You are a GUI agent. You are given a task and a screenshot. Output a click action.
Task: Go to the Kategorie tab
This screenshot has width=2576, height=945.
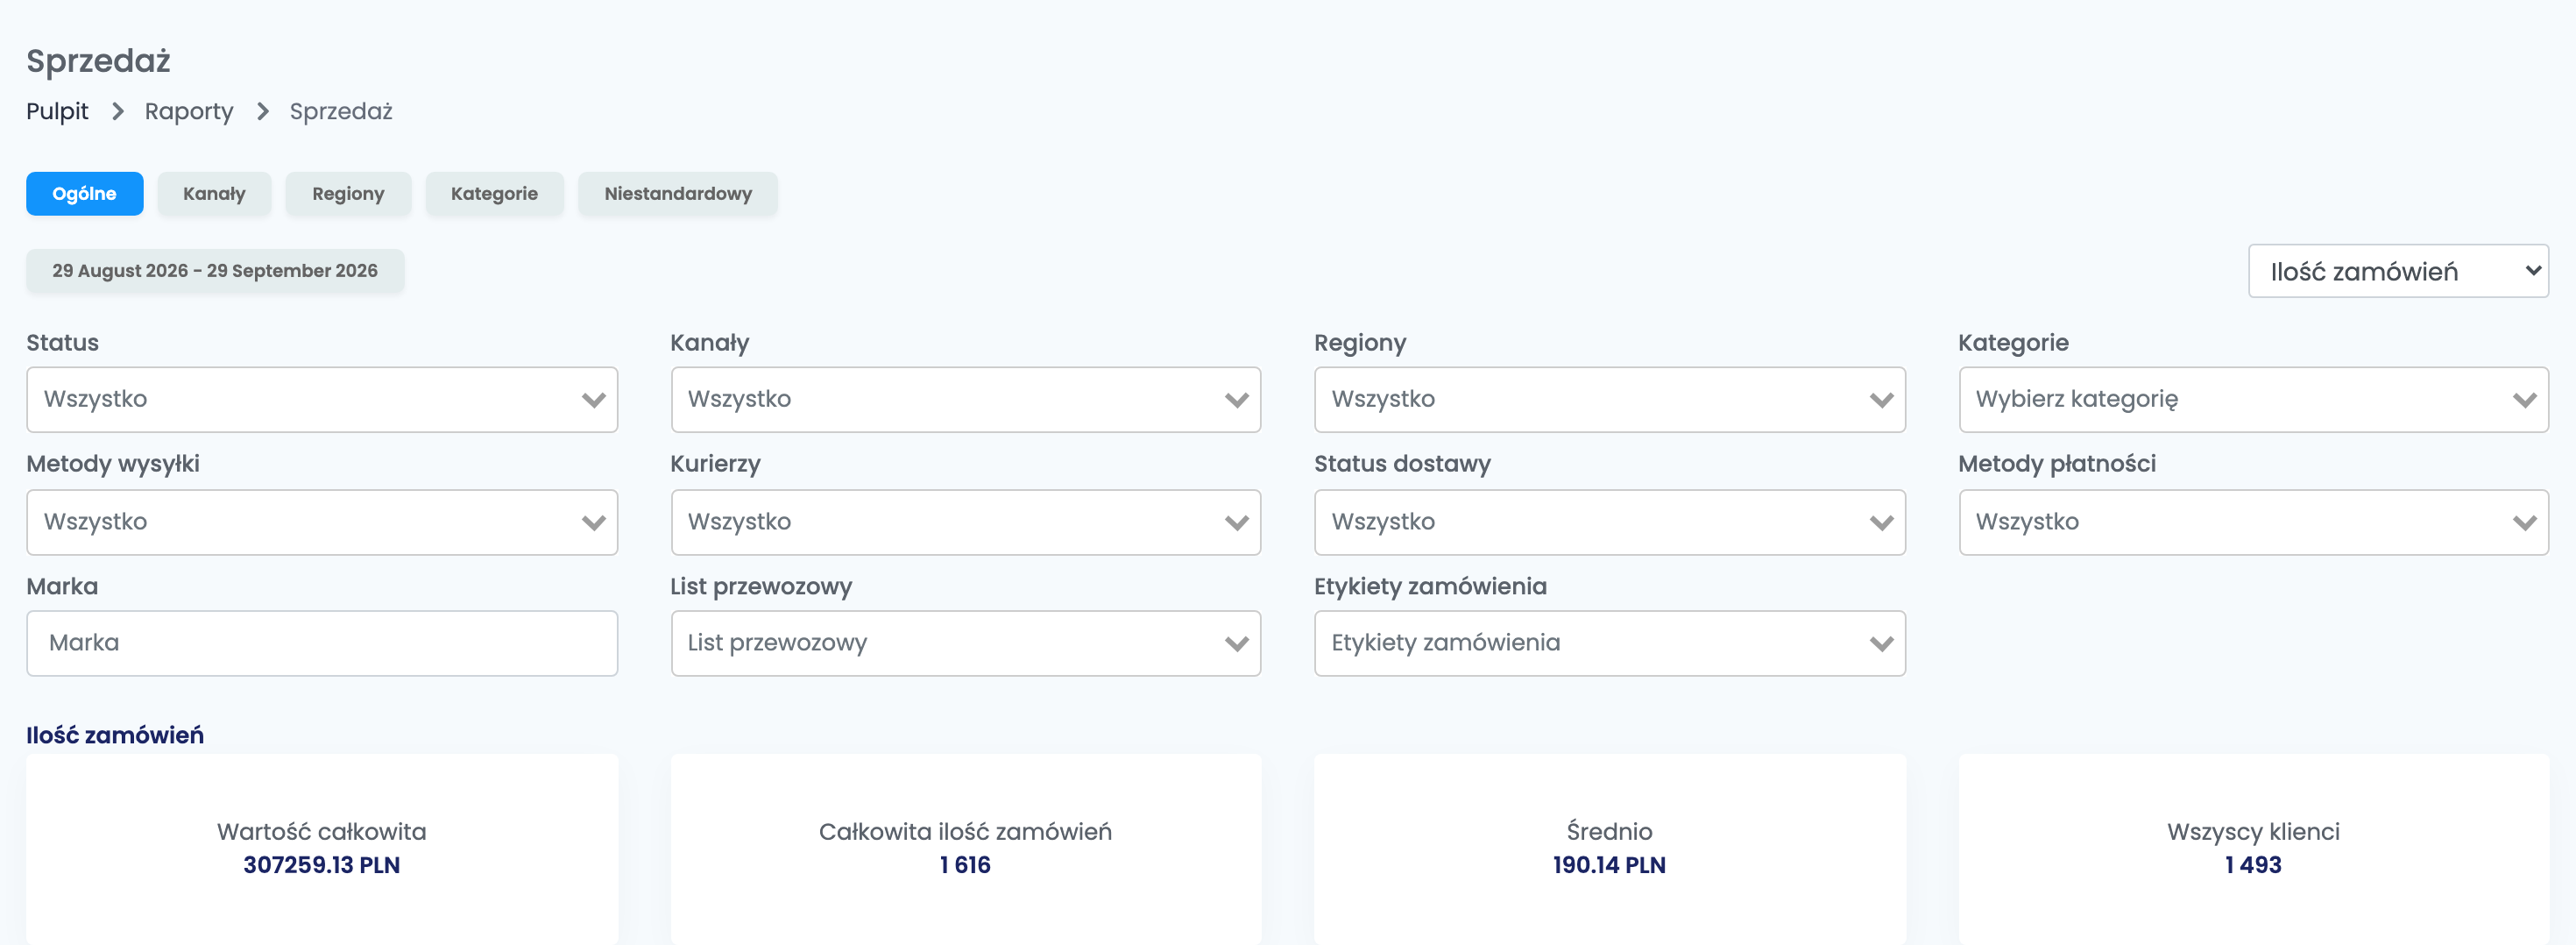coord(494,194)
